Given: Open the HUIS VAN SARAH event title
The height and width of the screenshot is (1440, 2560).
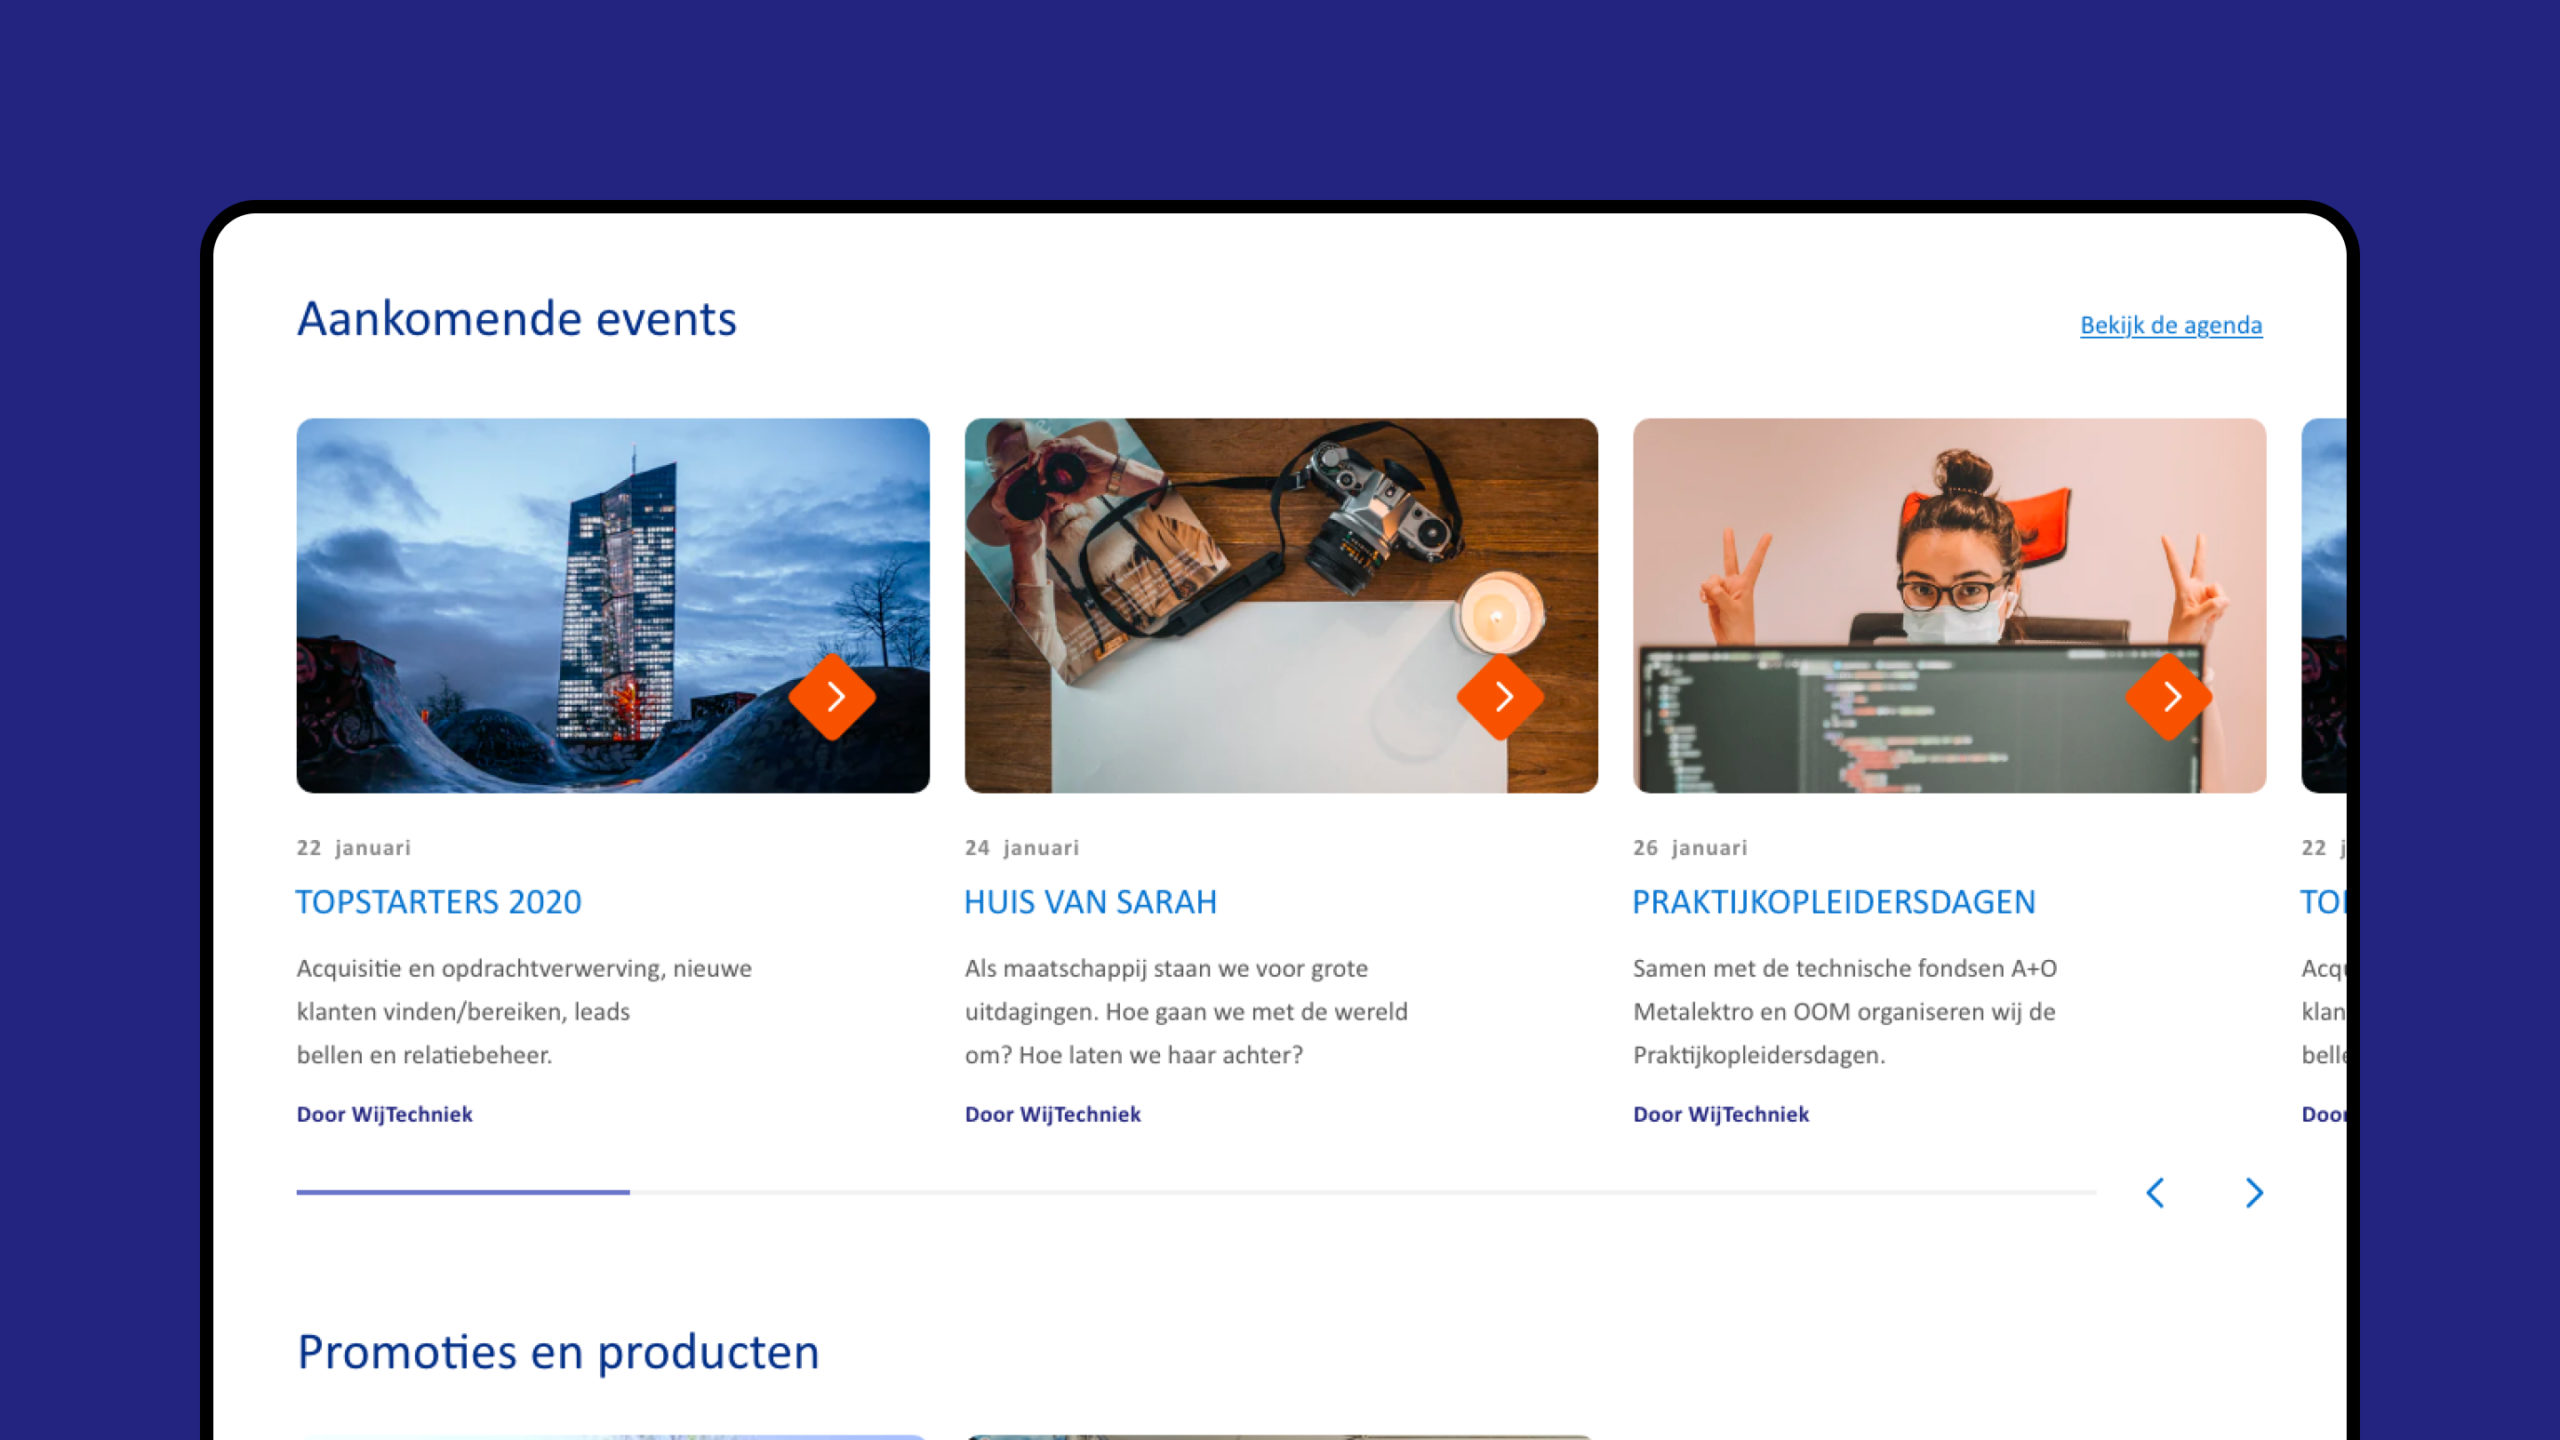Looking at the screenshot, I should tap(1090, 902).
